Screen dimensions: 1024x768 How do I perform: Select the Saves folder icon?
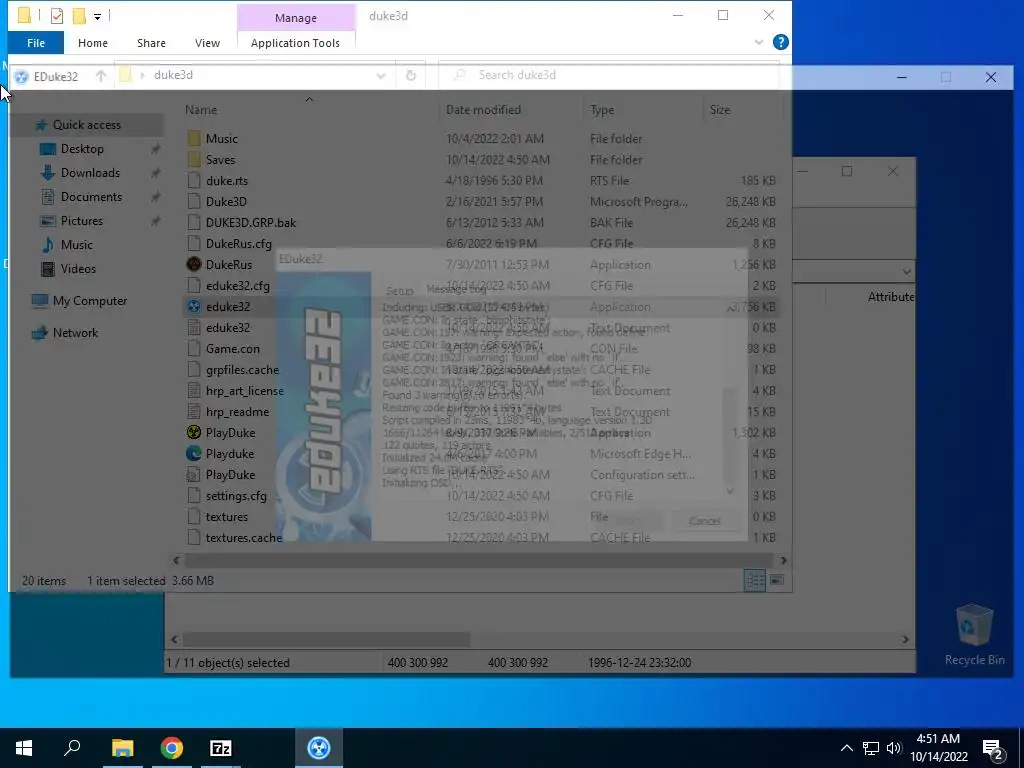click(194, 159)
